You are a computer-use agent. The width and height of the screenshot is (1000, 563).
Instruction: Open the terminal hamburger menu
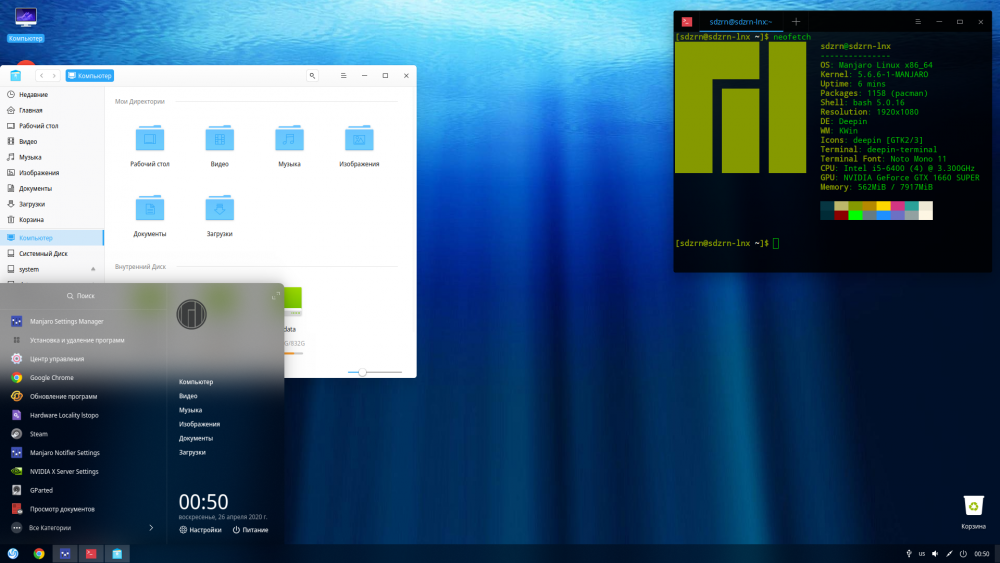tap(918, 21)
